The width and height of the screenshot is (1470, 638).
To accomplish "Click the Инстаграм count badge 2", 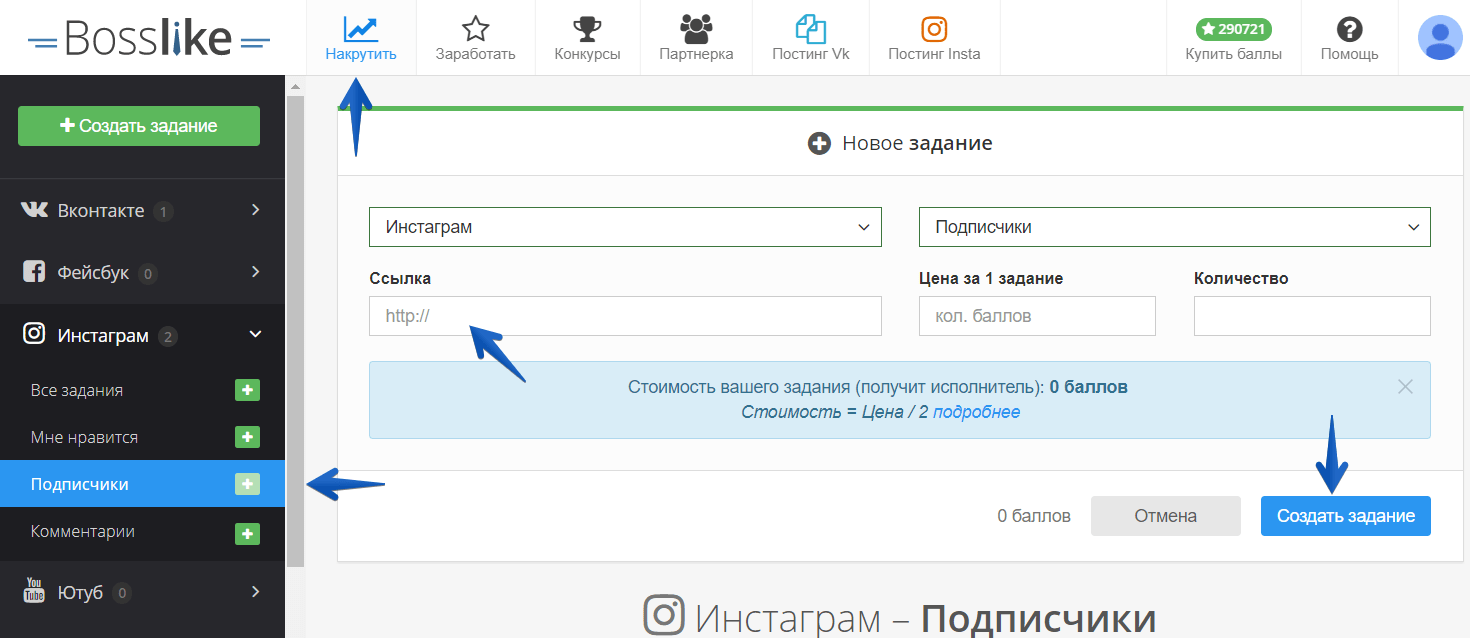I will point(168,336).
